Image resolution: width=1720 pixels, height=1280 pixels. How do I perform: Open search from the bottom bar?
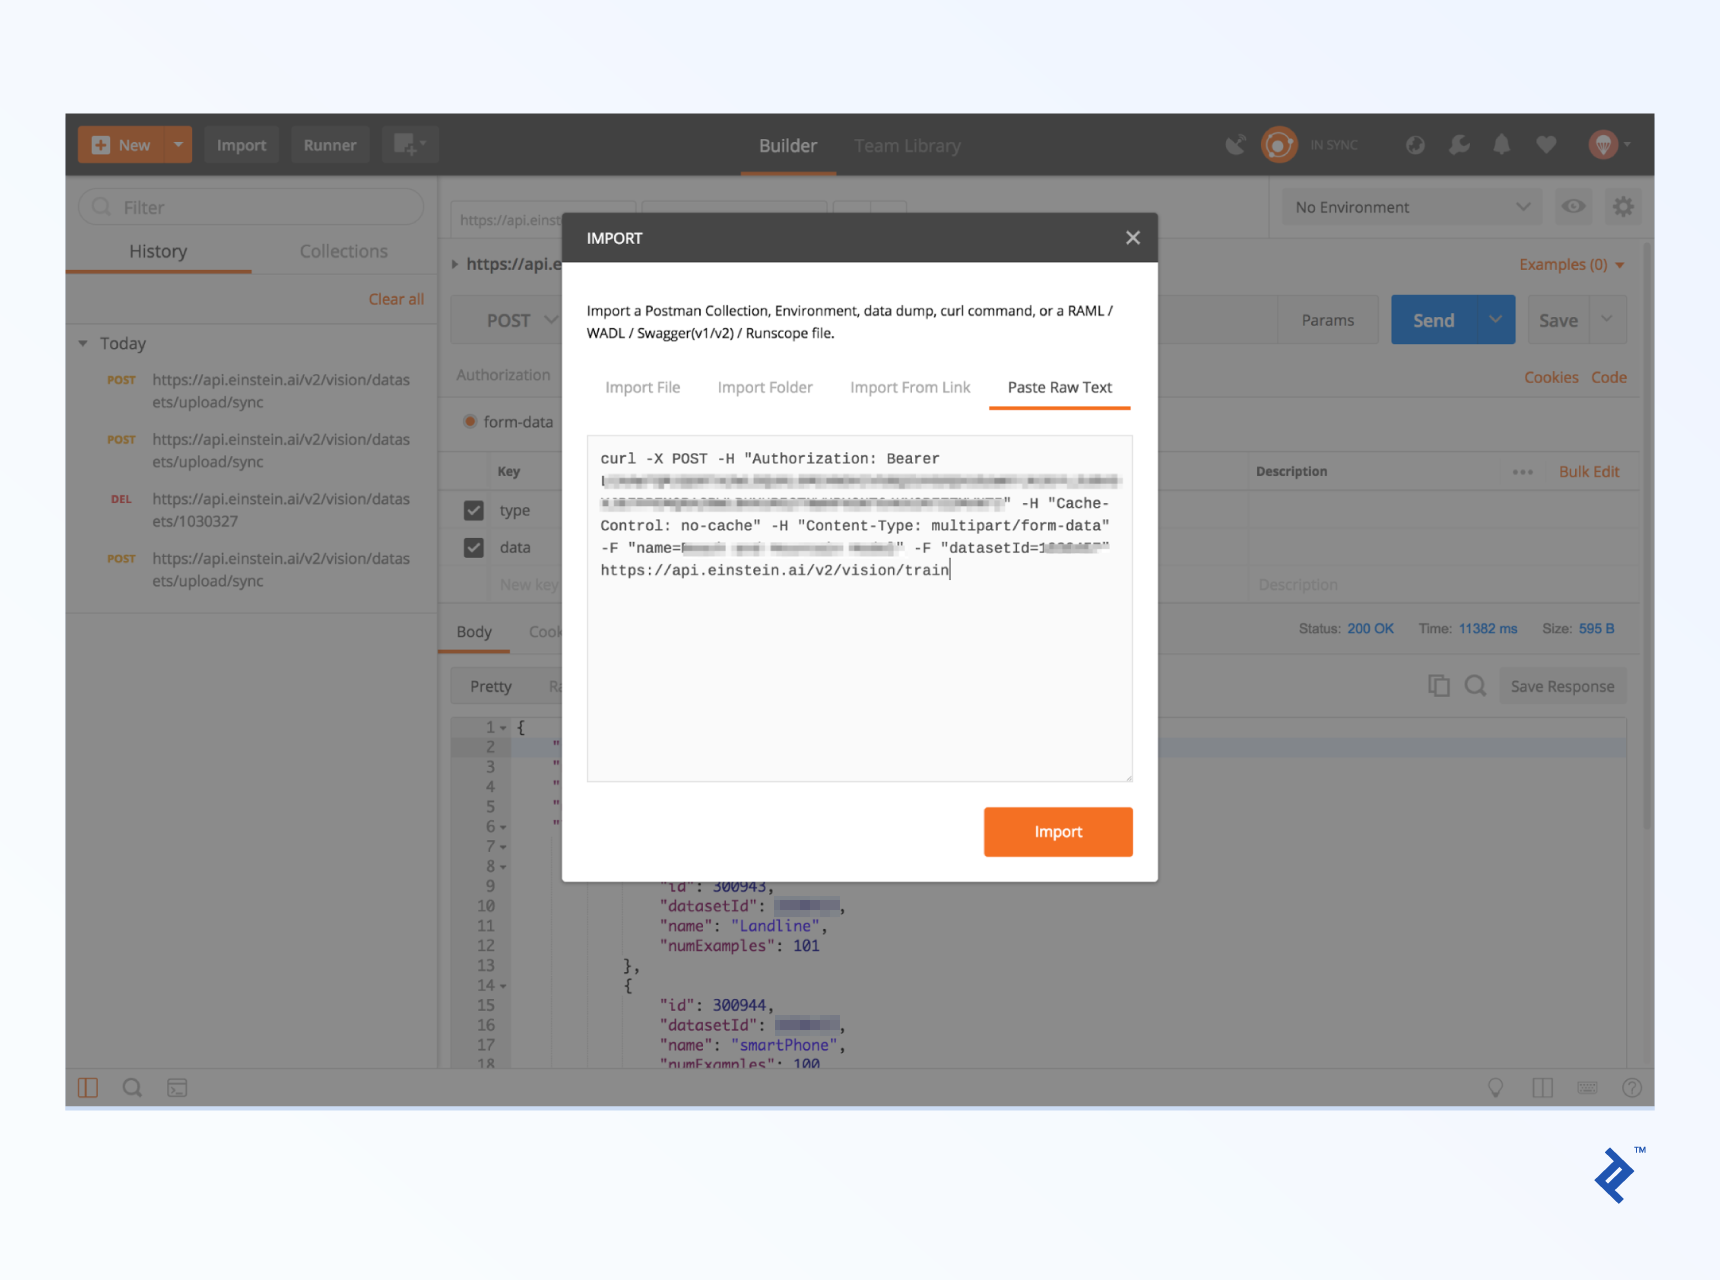click(x=132, y=1088)
